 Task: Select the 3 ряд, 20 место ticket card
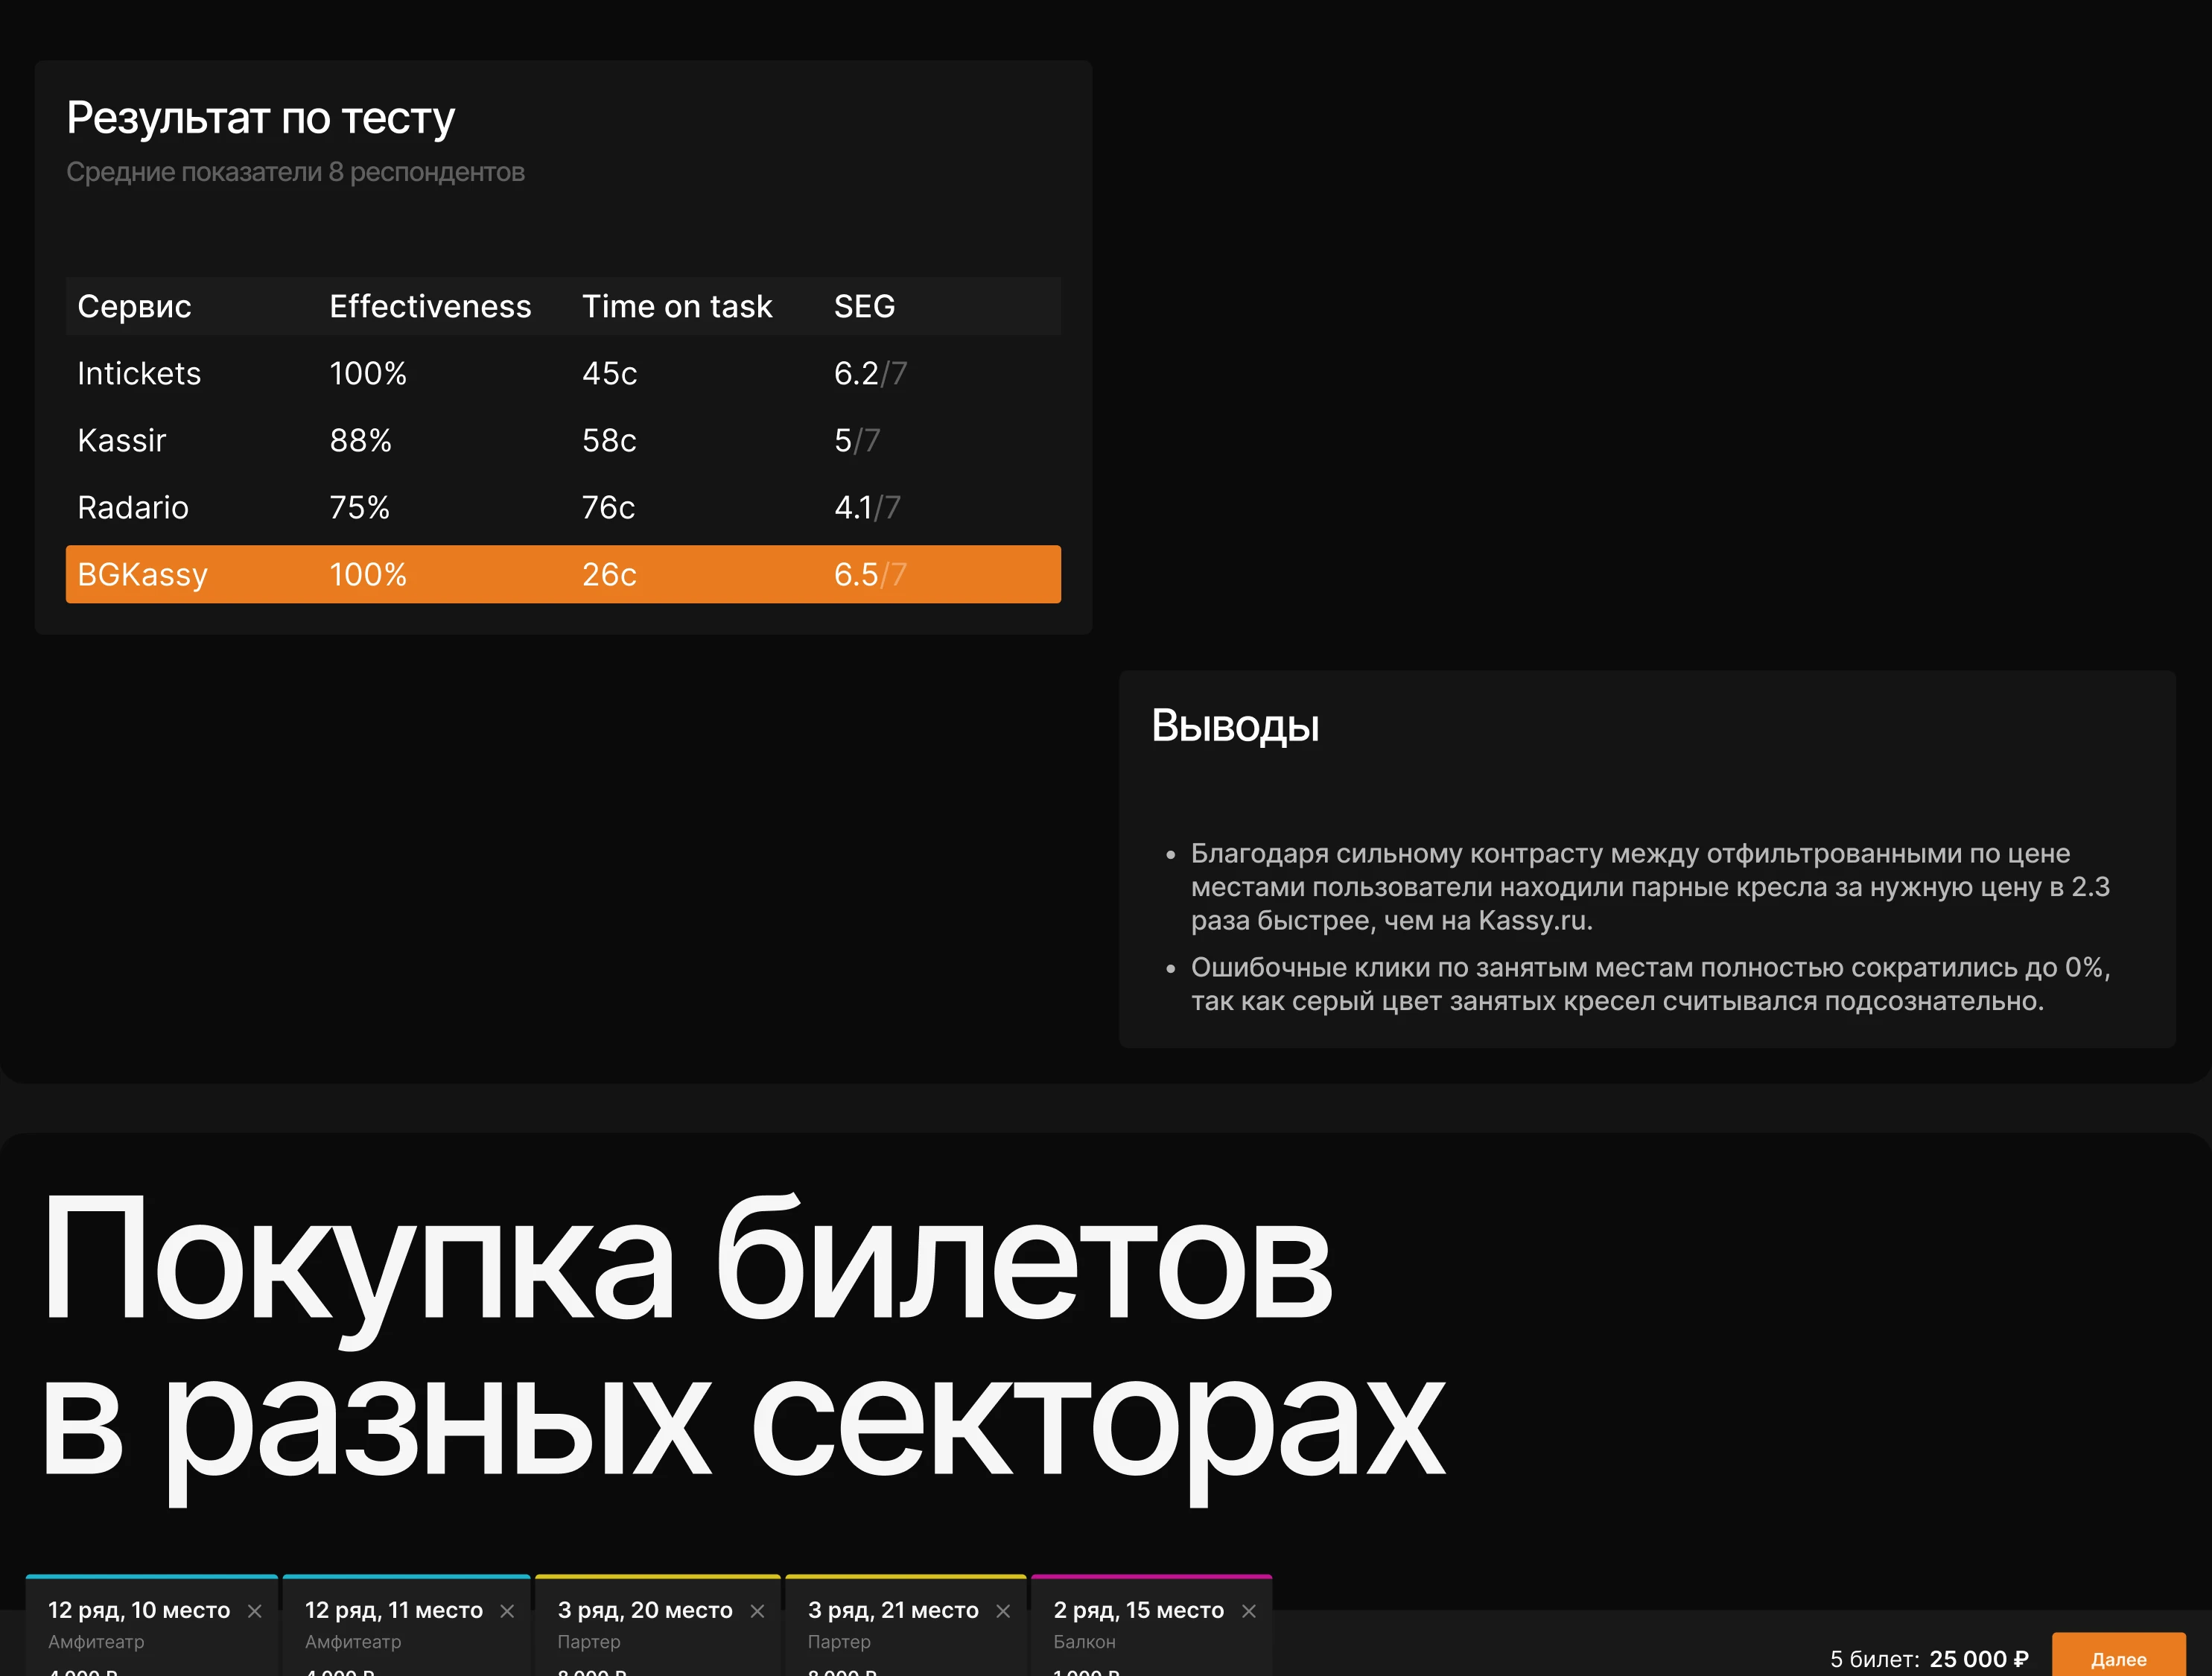pos(658,1626)
